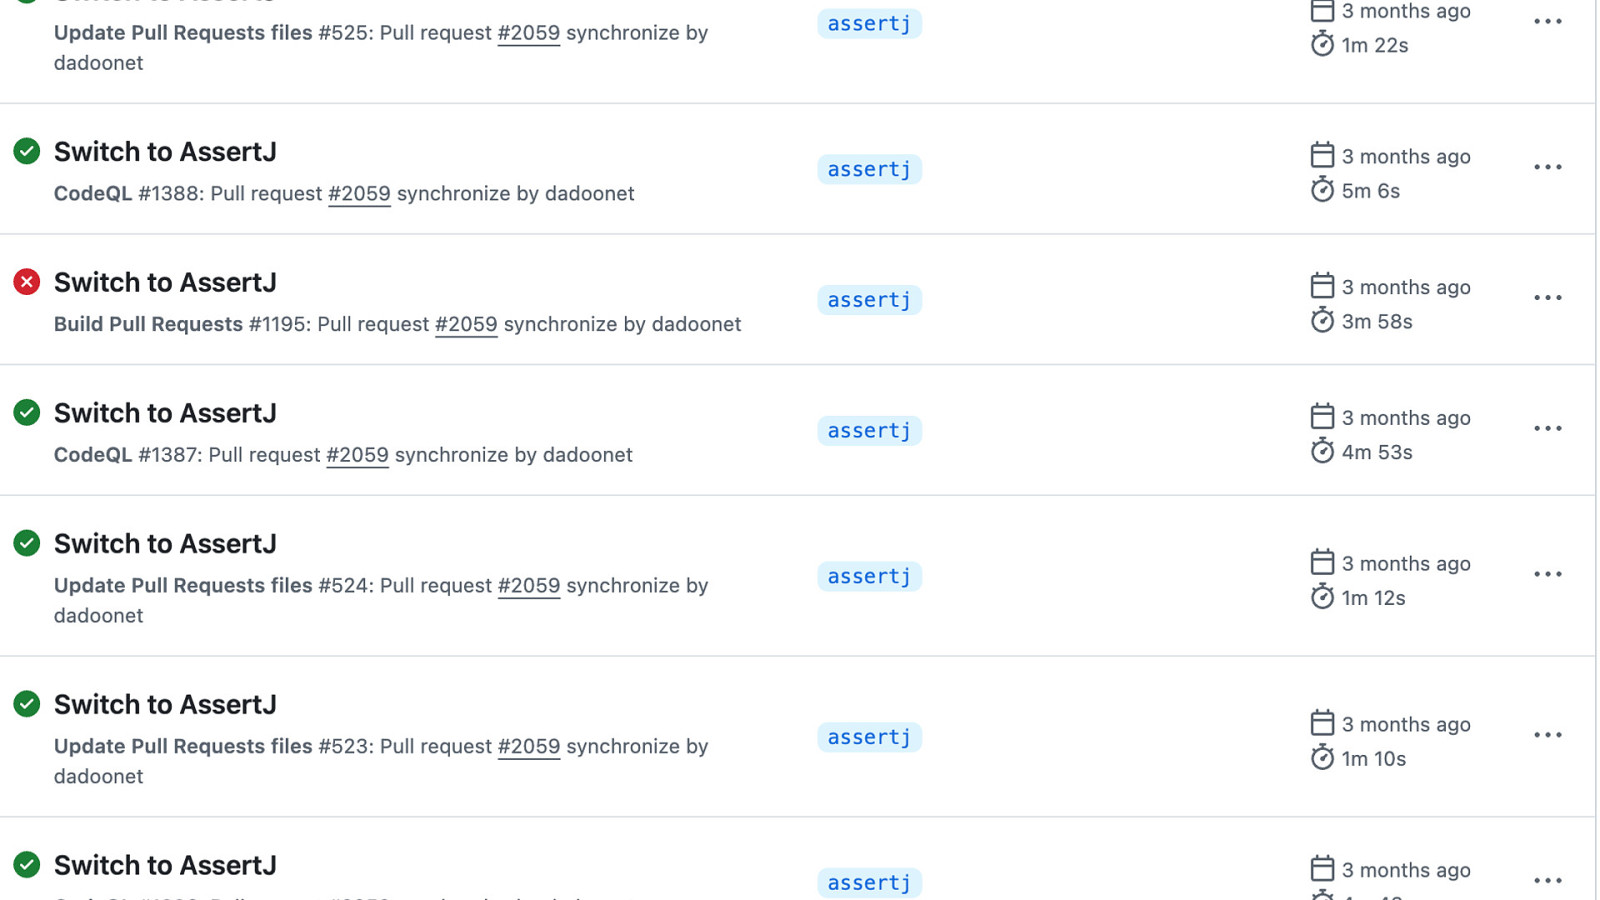
Task: Click the green success icon for CodeQL #1388
Action: pos(27,151)
